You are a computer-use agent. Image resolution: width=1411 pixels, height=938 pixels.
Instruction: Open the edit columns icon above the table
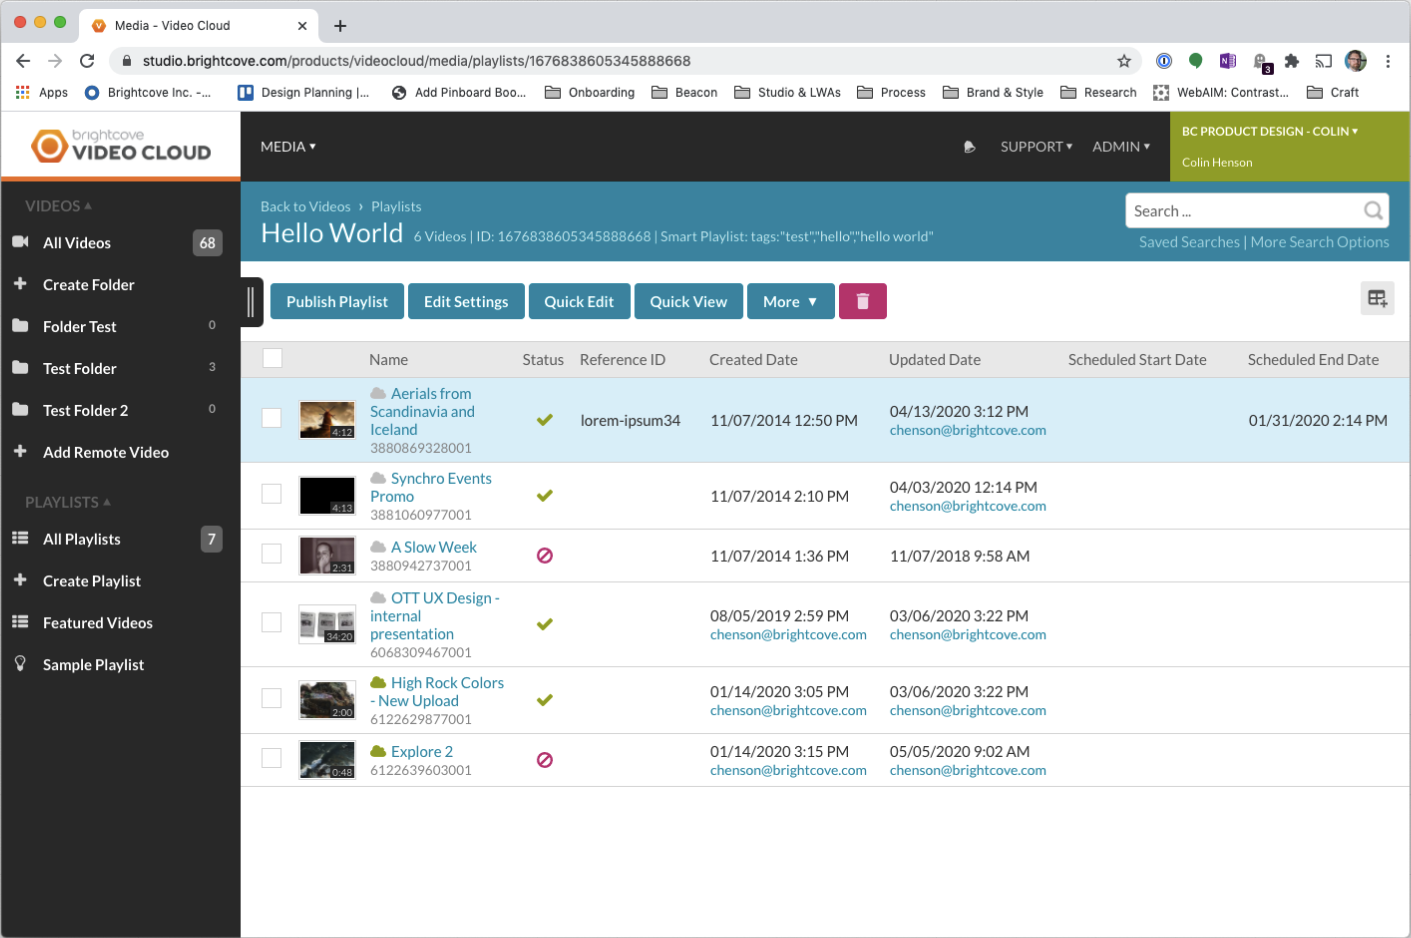coord(1378,298)
